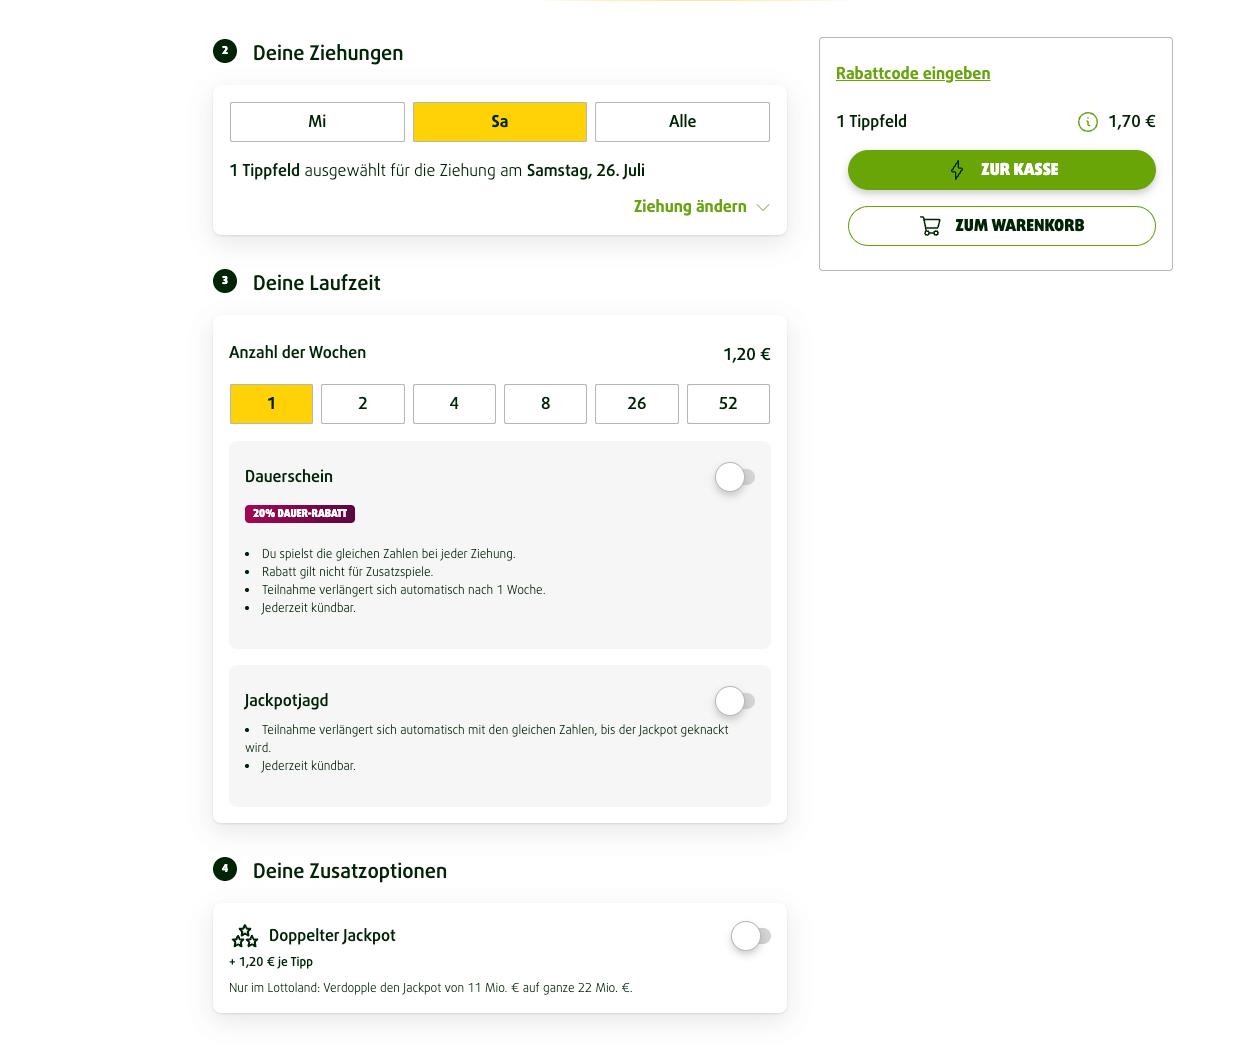Click the step 2 circle badge
This screenshot has height=1053, width=1236.
(225, 51)
